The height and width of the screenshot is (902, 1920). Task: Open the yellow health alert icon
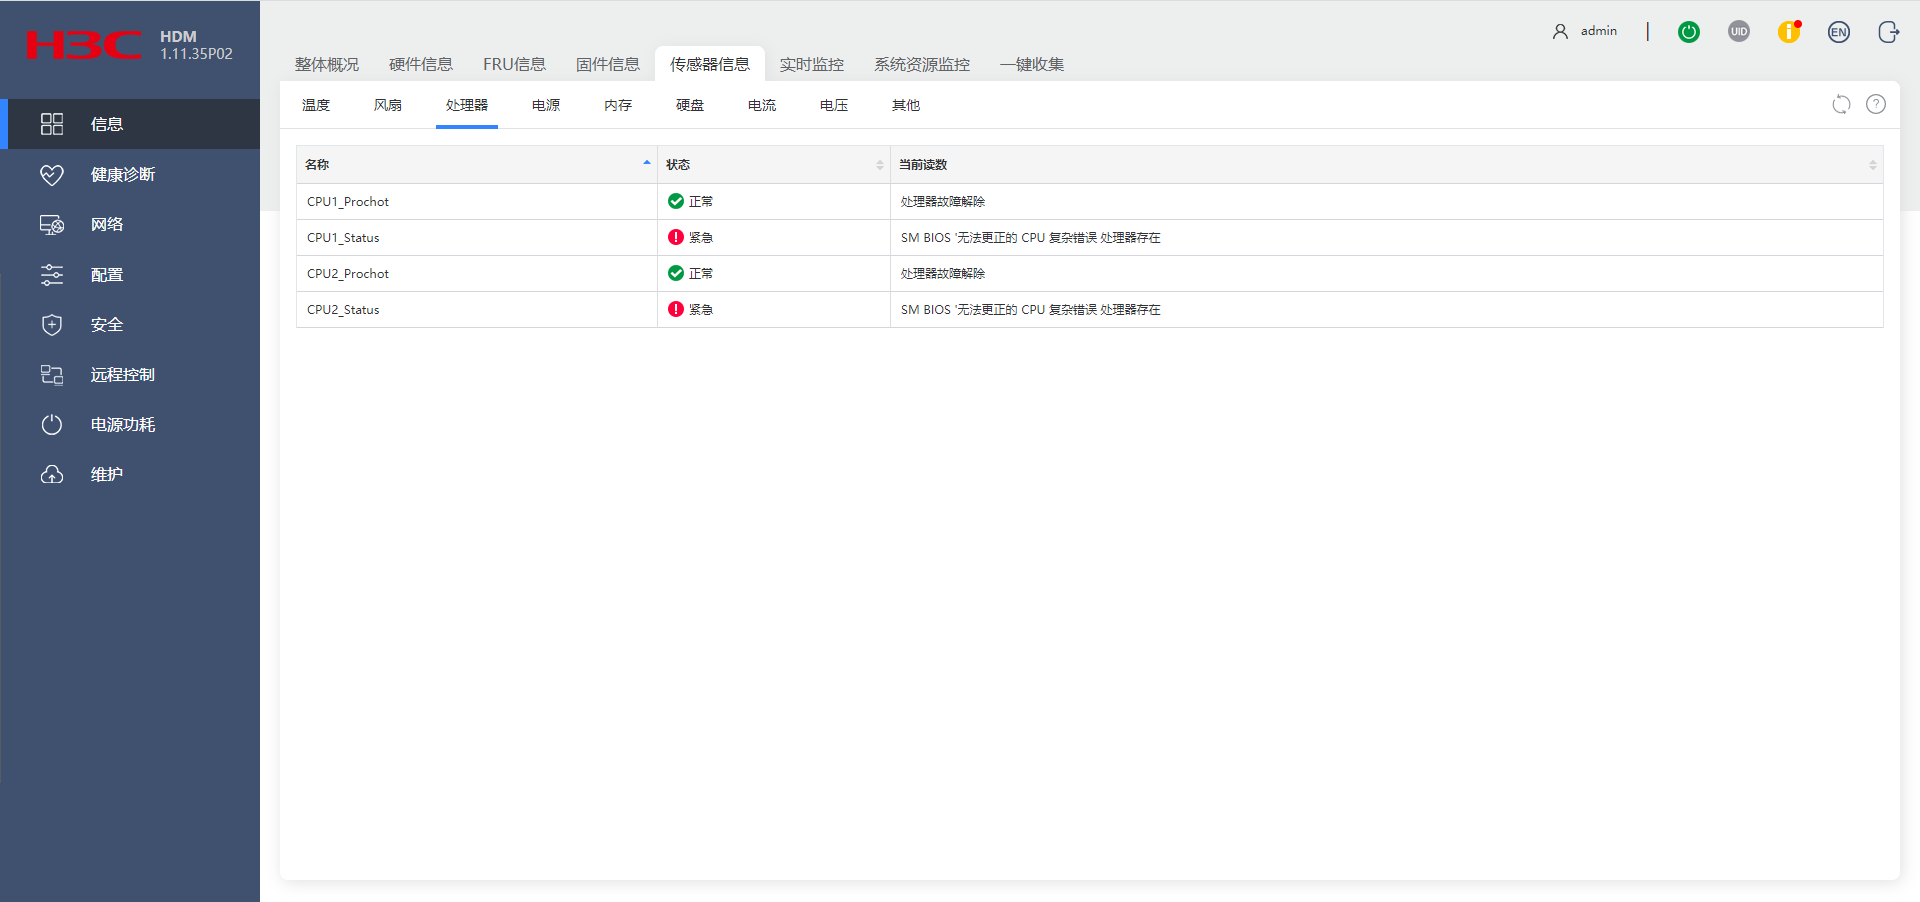click(1789, 32)
